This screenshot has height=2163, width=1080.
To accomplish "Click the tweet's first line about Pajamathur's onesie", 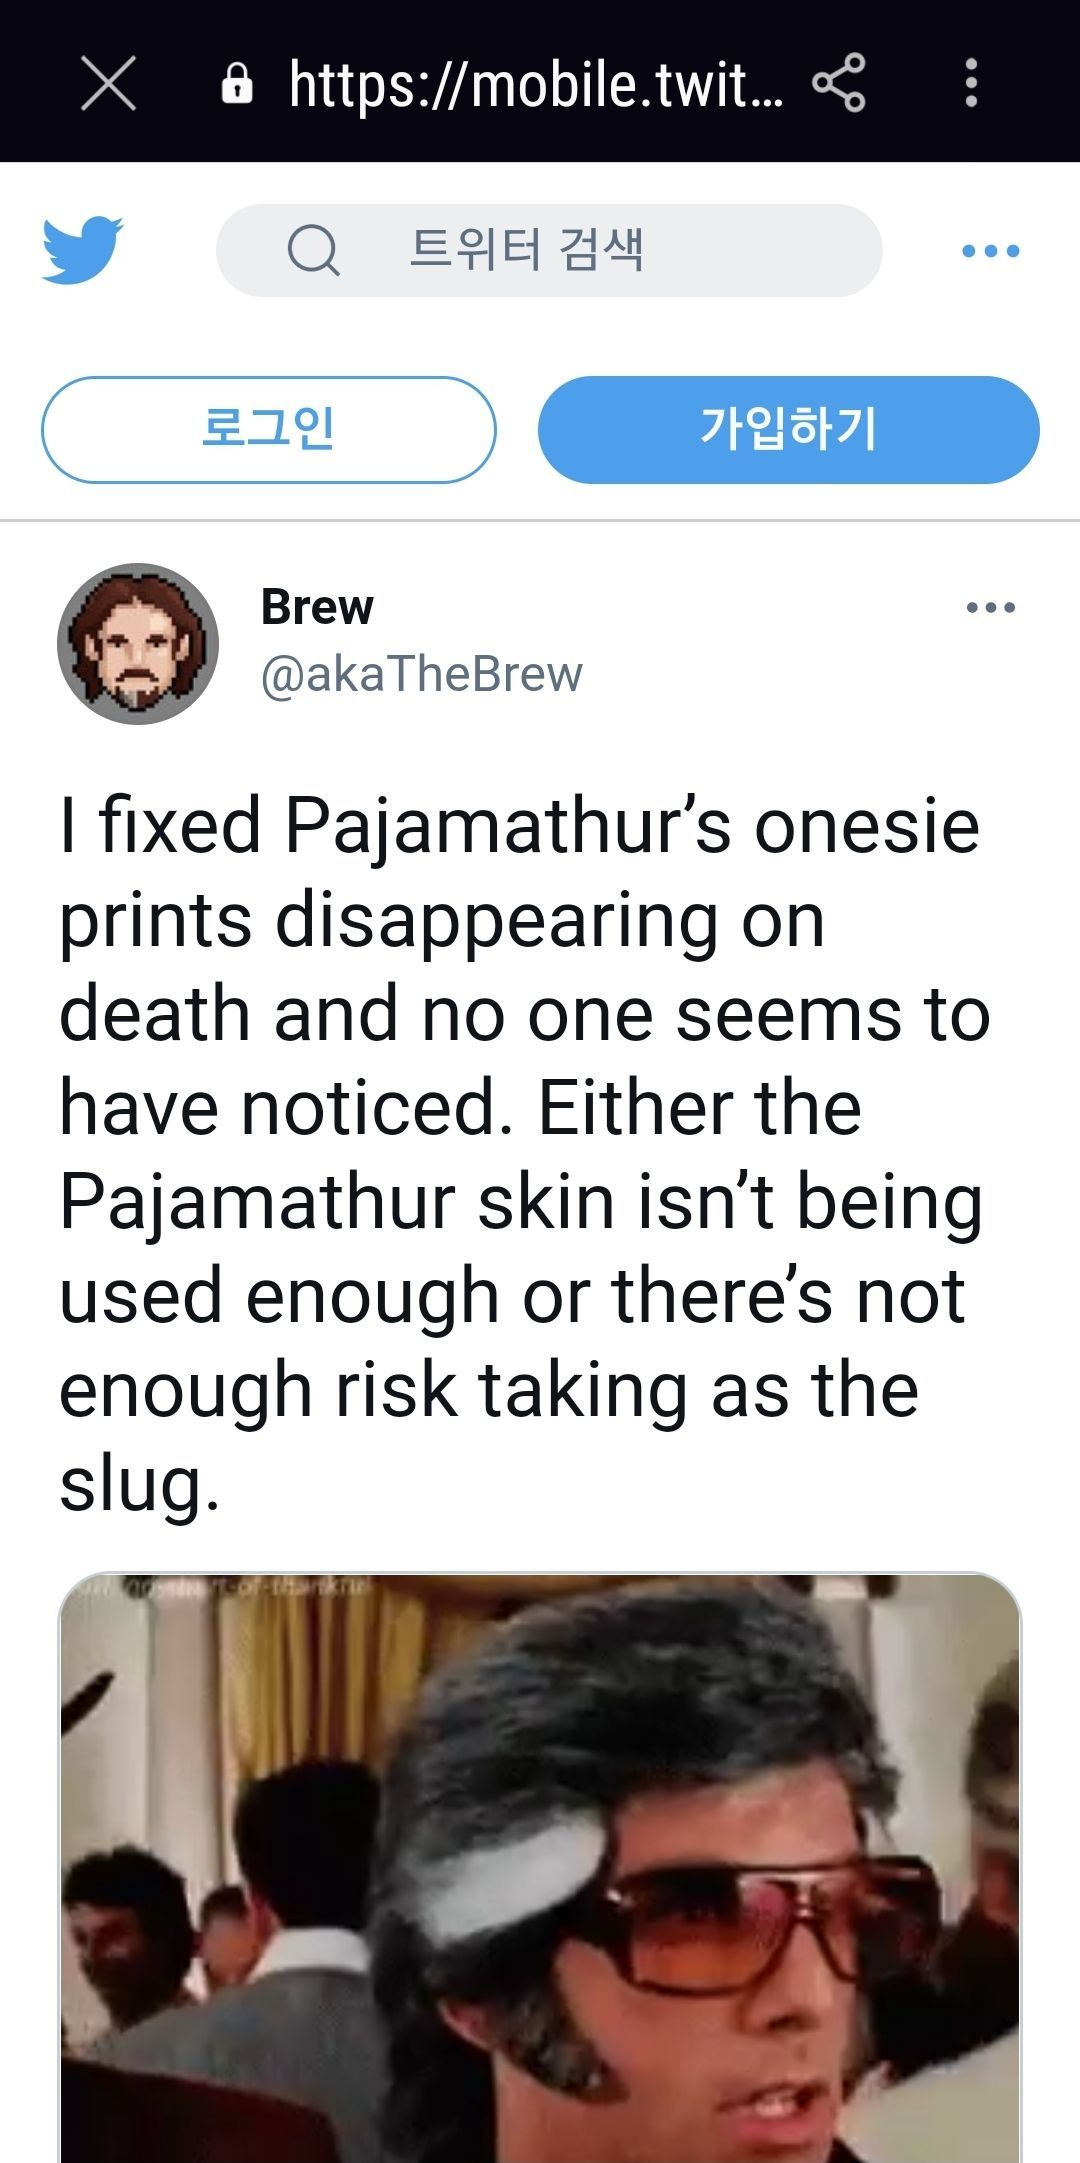I will click(519, 826).
